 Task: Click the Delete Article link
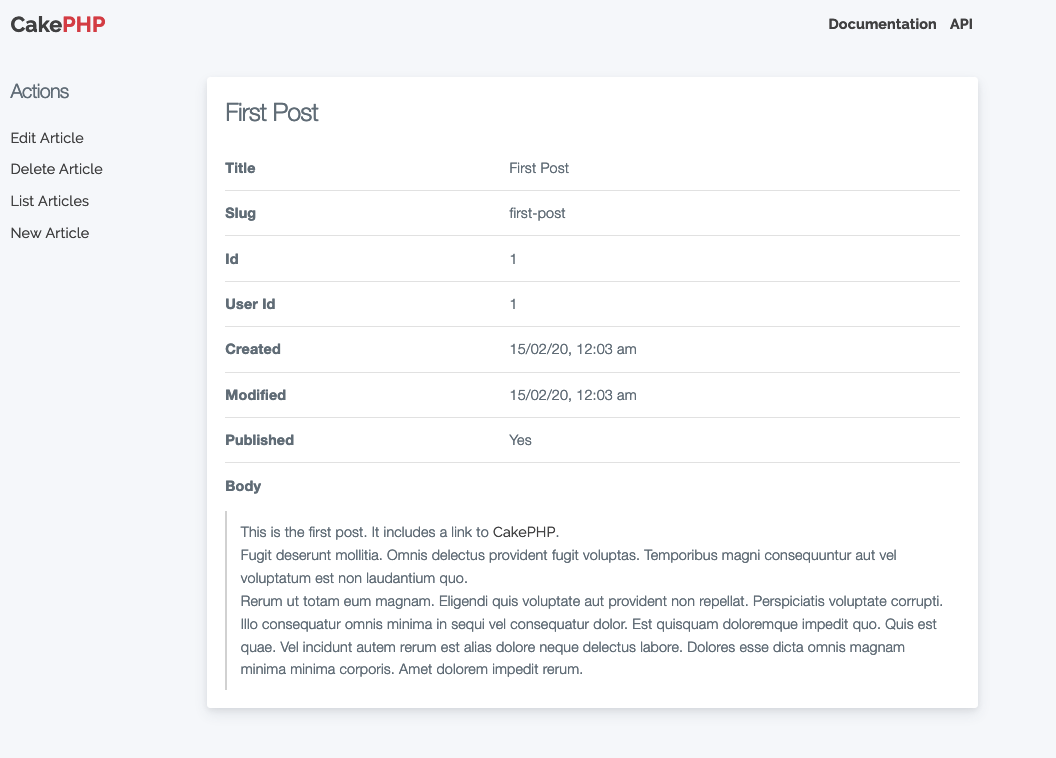56,168
